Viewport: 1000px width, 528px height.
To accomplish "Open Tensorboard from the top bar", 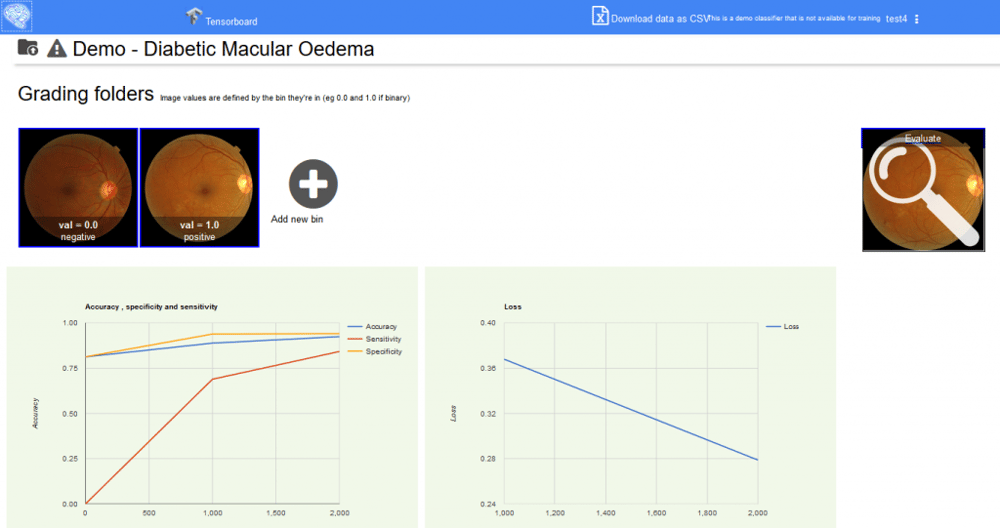I will (x=194, y=17).
